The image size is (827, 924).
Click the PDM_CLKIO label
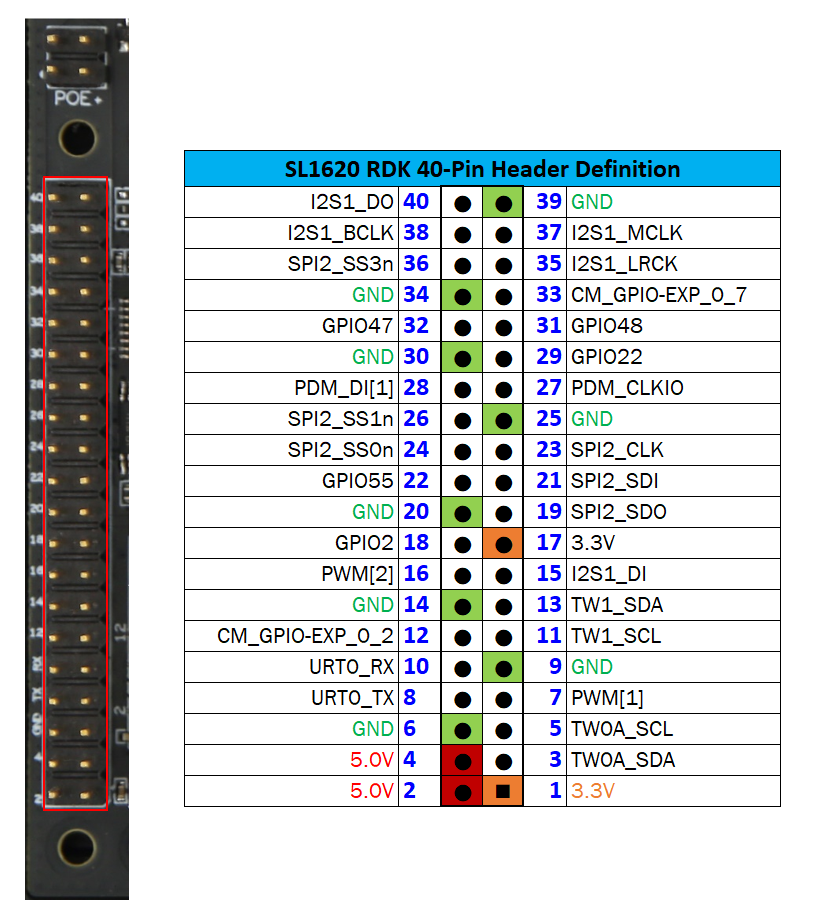click(x=627, y=388)
